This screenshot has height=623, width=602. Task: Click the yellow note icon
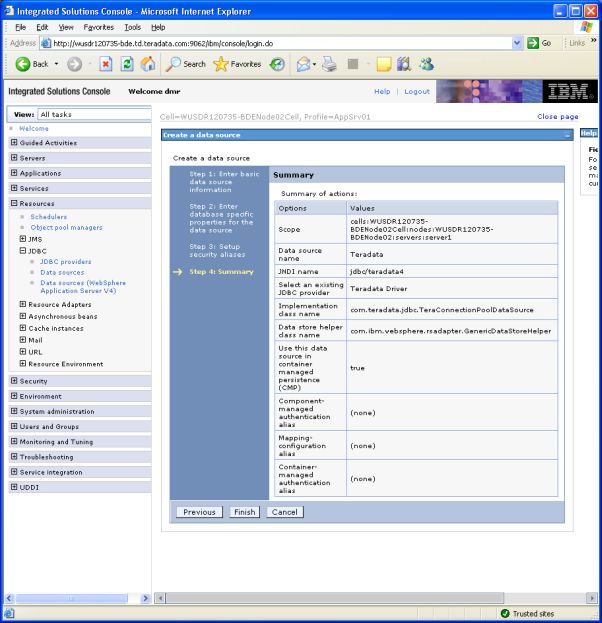tap(384, 64)
